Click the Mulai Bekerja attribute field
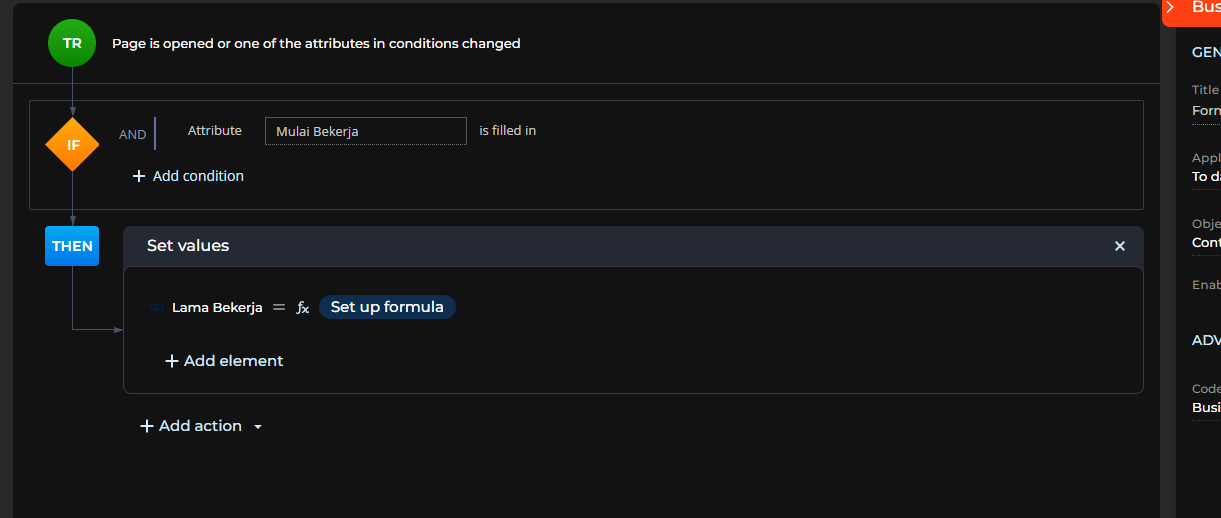 pyautogui.click(x=366, y=131)
